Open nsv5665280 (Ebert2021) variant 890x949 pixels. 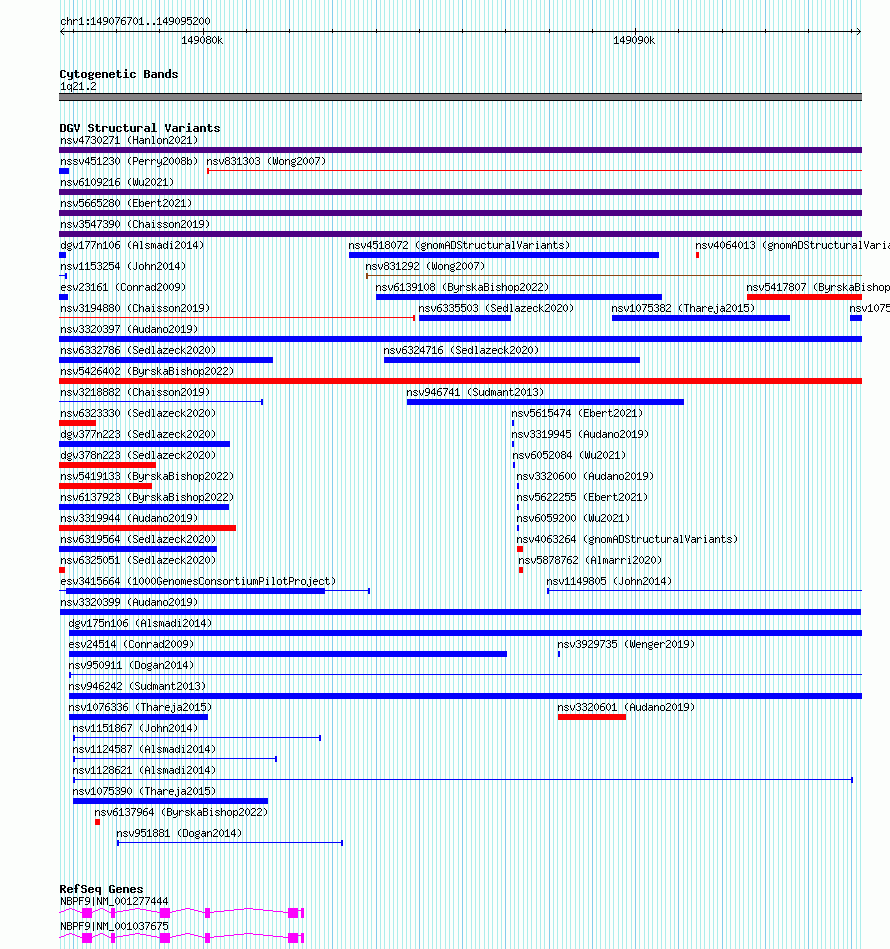click(126, 203)
